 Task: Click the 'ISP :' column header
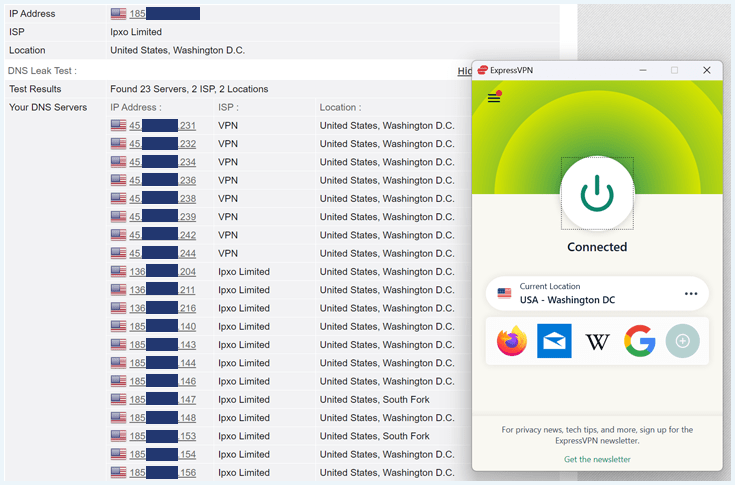click(x=228, y=107)
